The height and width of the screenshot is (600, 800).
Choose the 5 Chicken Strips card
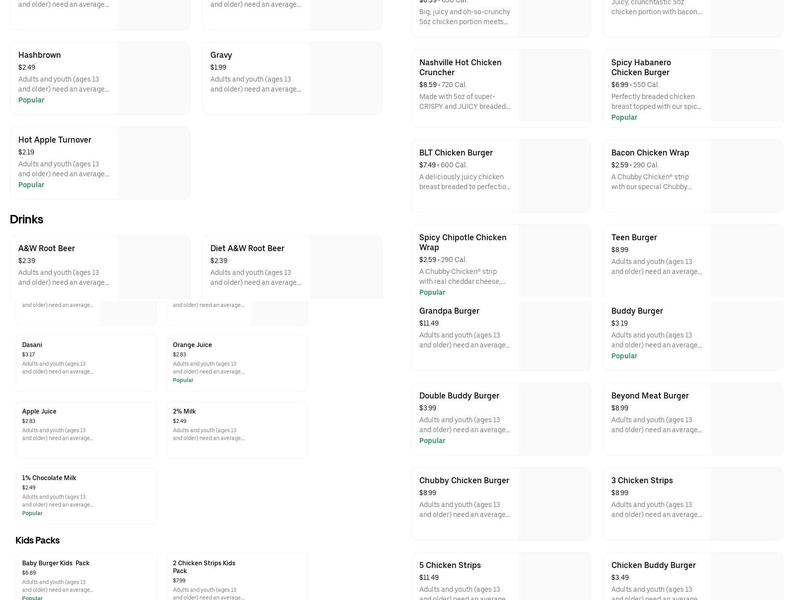coord(501,577)
